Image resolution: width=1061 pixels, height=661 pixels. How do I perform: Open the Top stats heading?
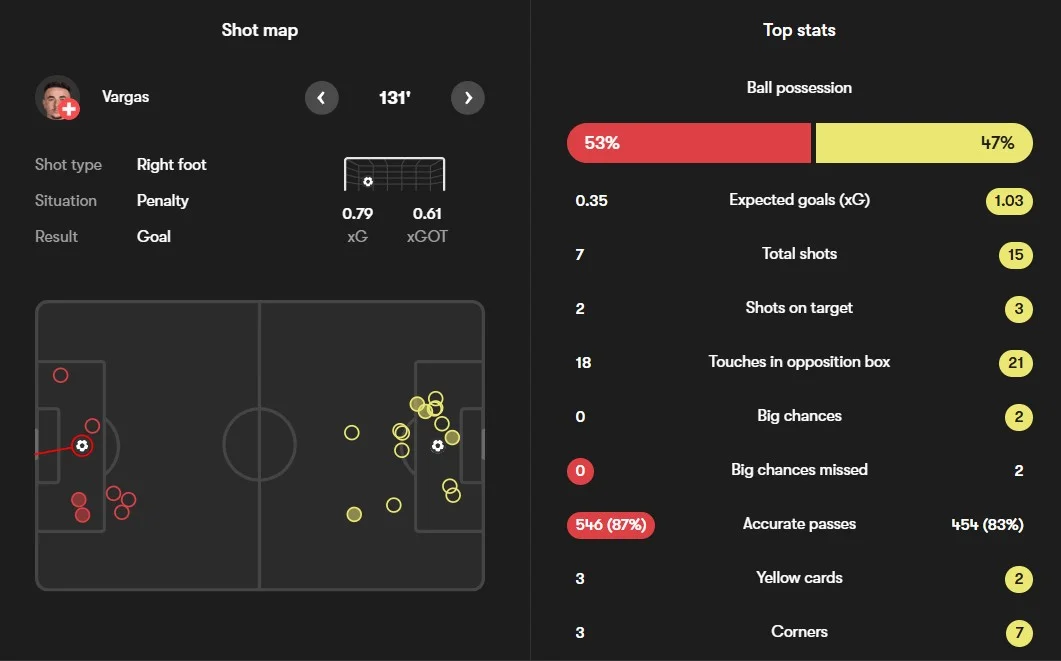click(x=799, y=30)
